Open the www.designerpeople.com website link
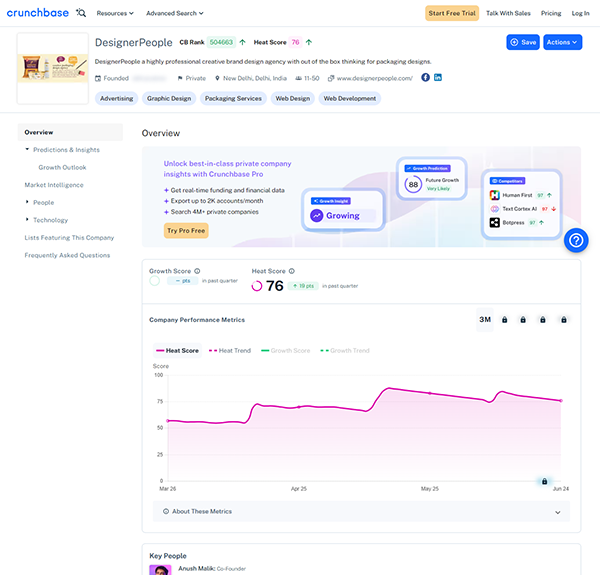 click(375, 78)
